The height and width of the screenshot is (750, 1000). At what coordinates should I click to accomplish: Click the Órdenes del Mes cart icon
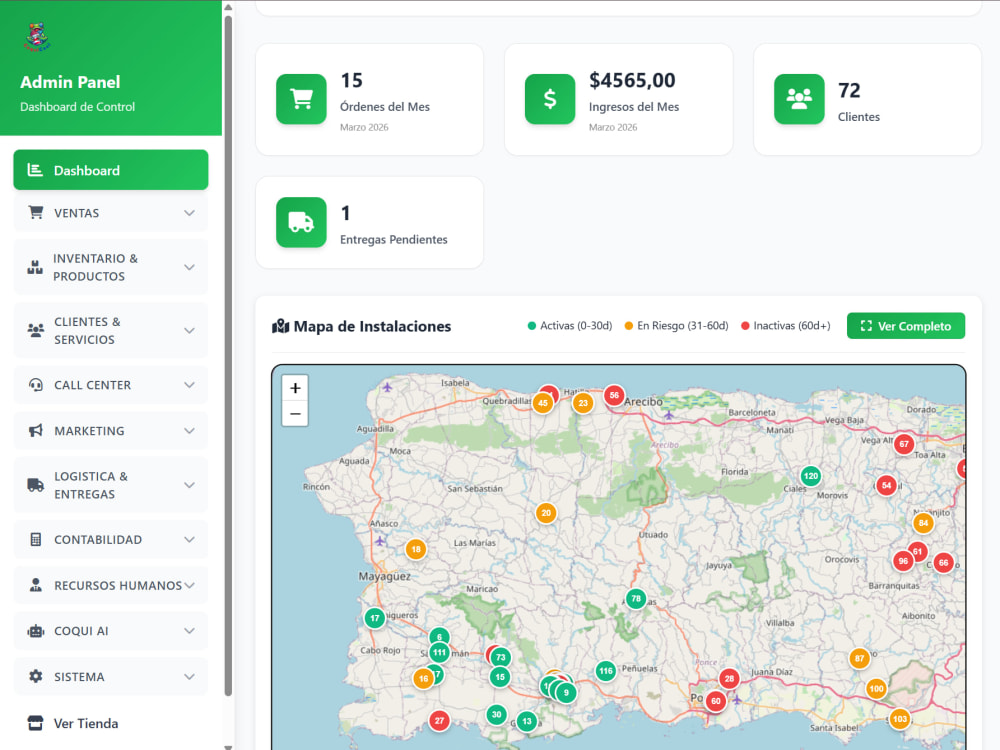point(301,99)
